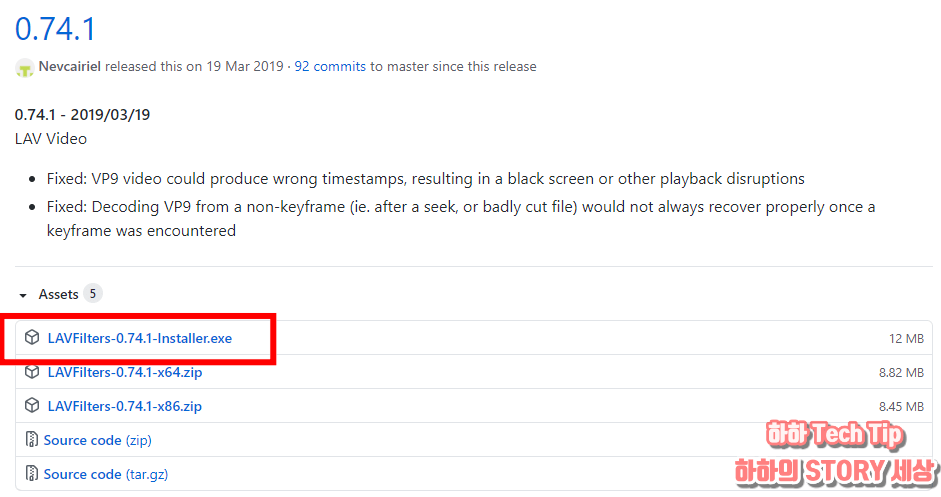Open the 0.74.1 release title link

click(x=55, y=29)
